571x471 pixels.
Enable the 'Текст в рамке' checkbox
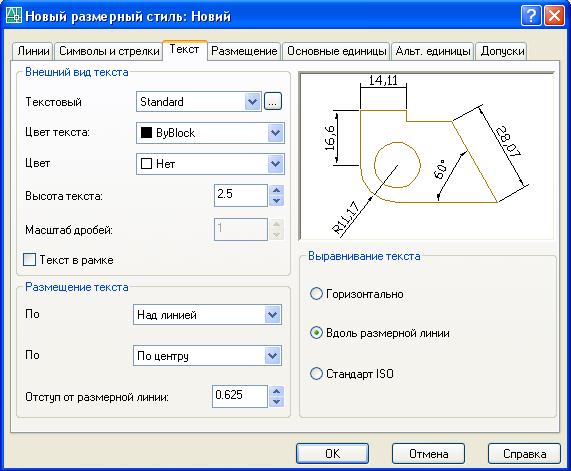[29, 260]
